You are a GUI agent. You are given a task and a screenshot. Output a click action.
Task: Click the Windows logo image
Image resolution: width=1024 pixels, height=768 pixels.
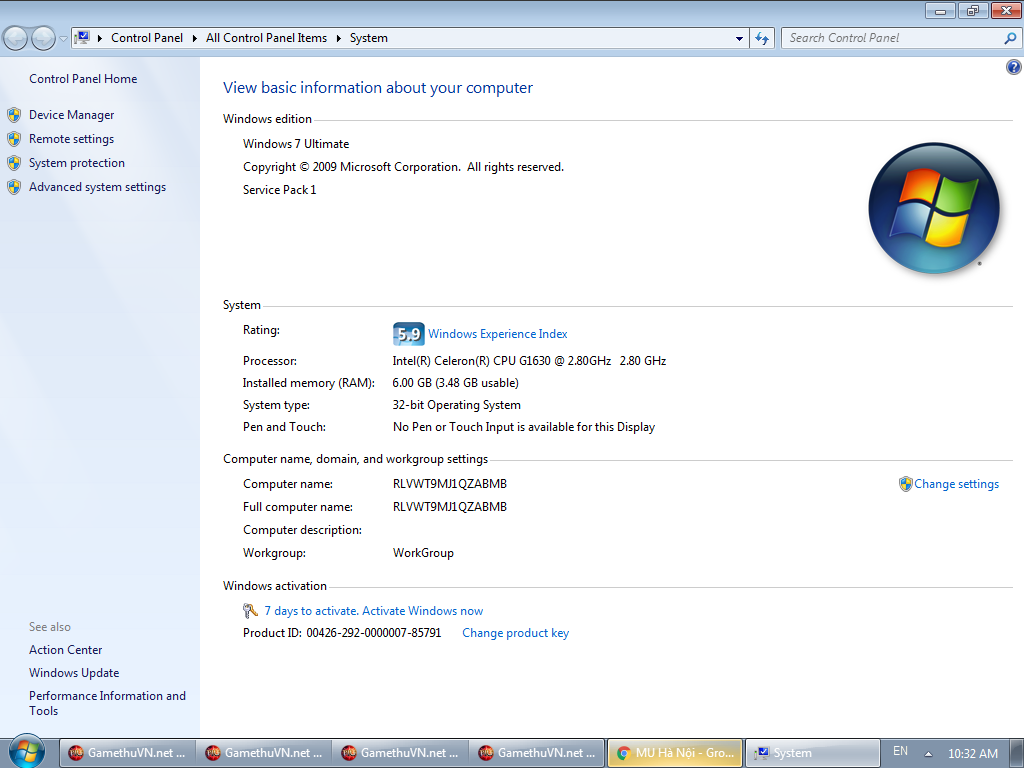pos(934,208)
